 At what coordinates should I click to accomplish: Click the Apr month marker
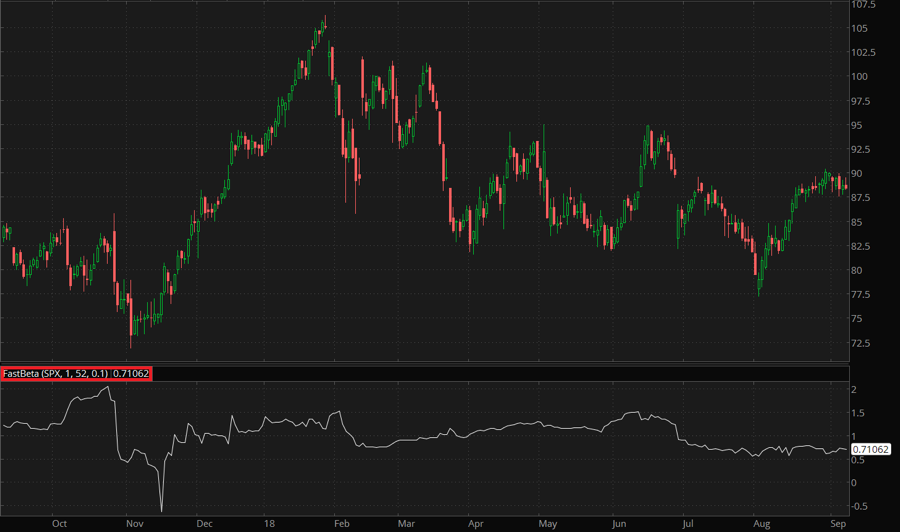[x=476, y=522]
